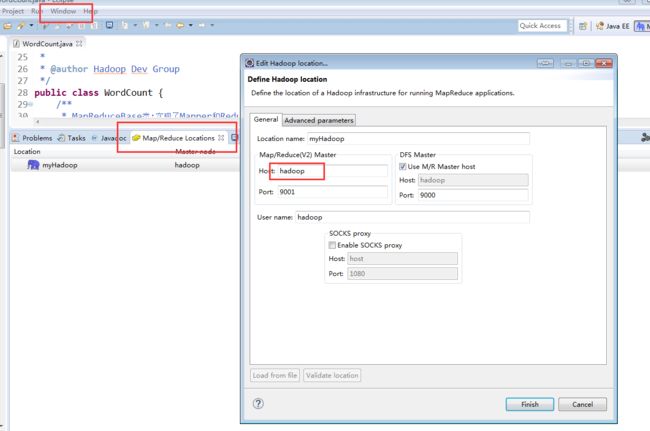Click the forward navigation arrow icon
This screenshot has width=650, height=431.
201,26
